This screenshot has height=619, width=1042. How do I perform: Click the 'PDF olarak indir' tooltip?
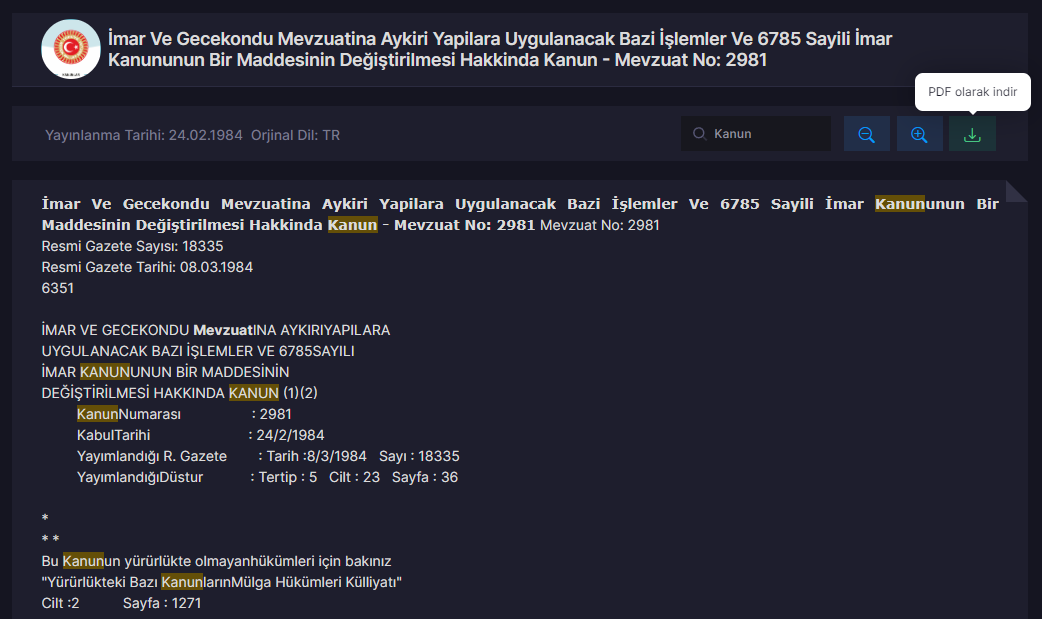tap(972, 92)
